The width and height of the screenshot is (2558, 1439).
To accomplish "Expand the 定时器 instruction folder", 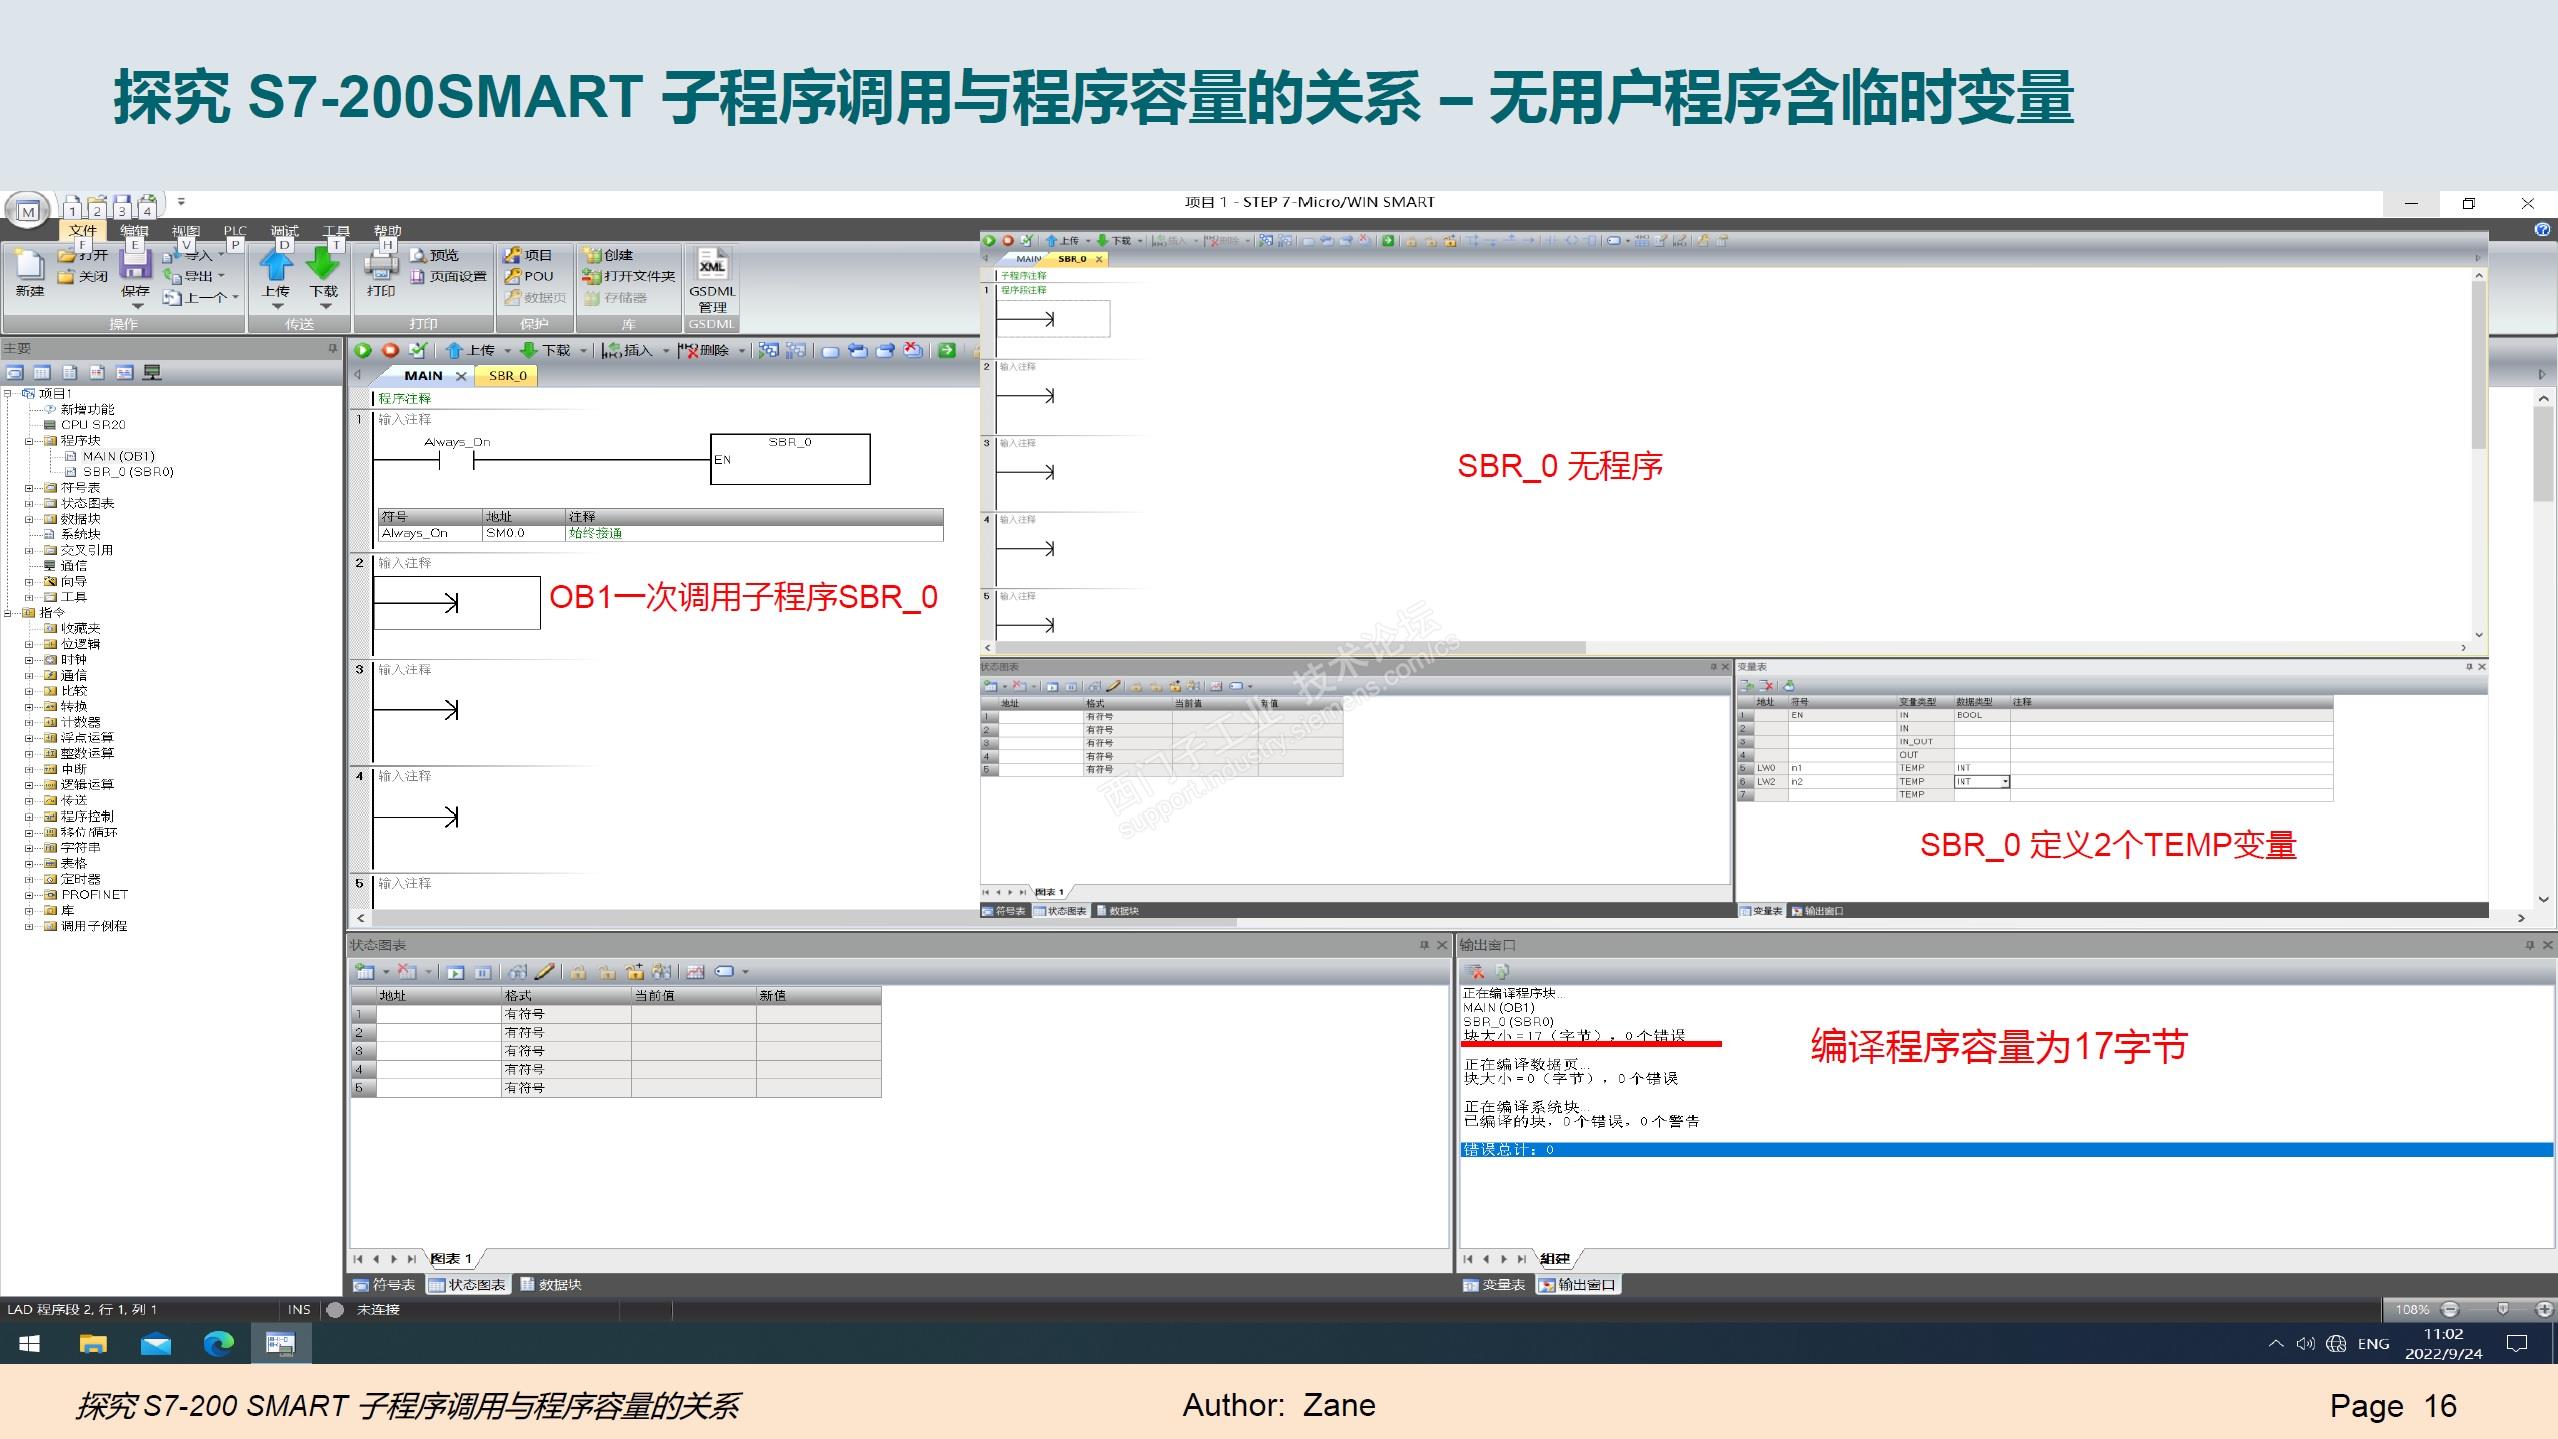I will point(29,879).
